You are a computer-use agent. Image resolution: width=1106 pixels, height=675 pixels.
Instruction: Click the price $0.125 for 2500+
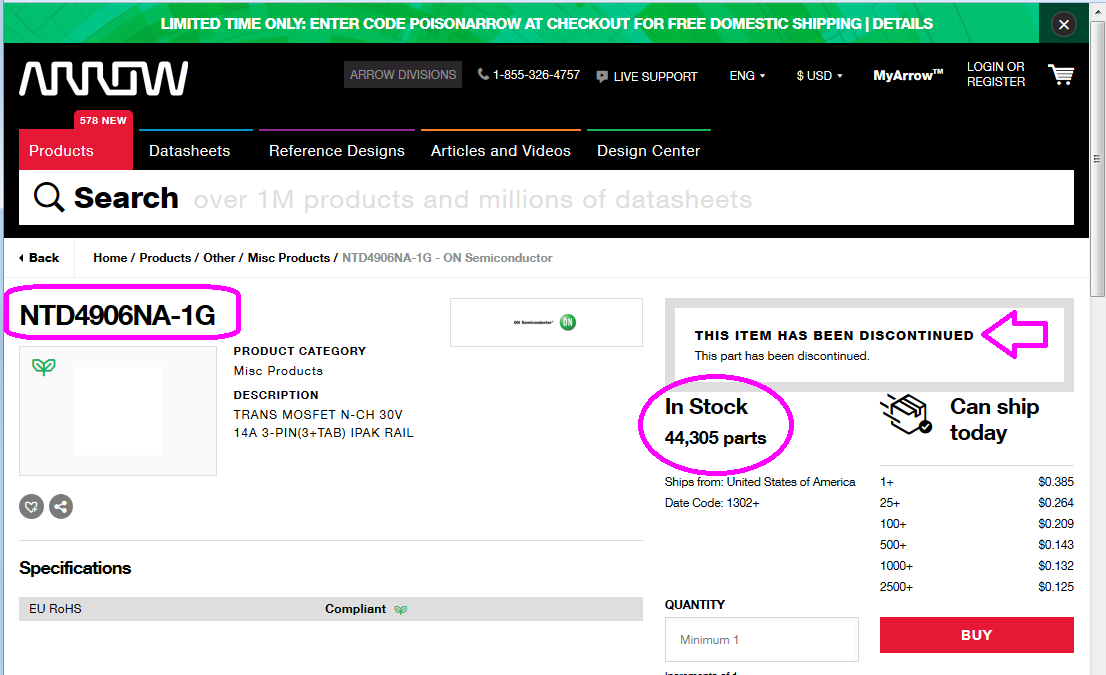1055,587
